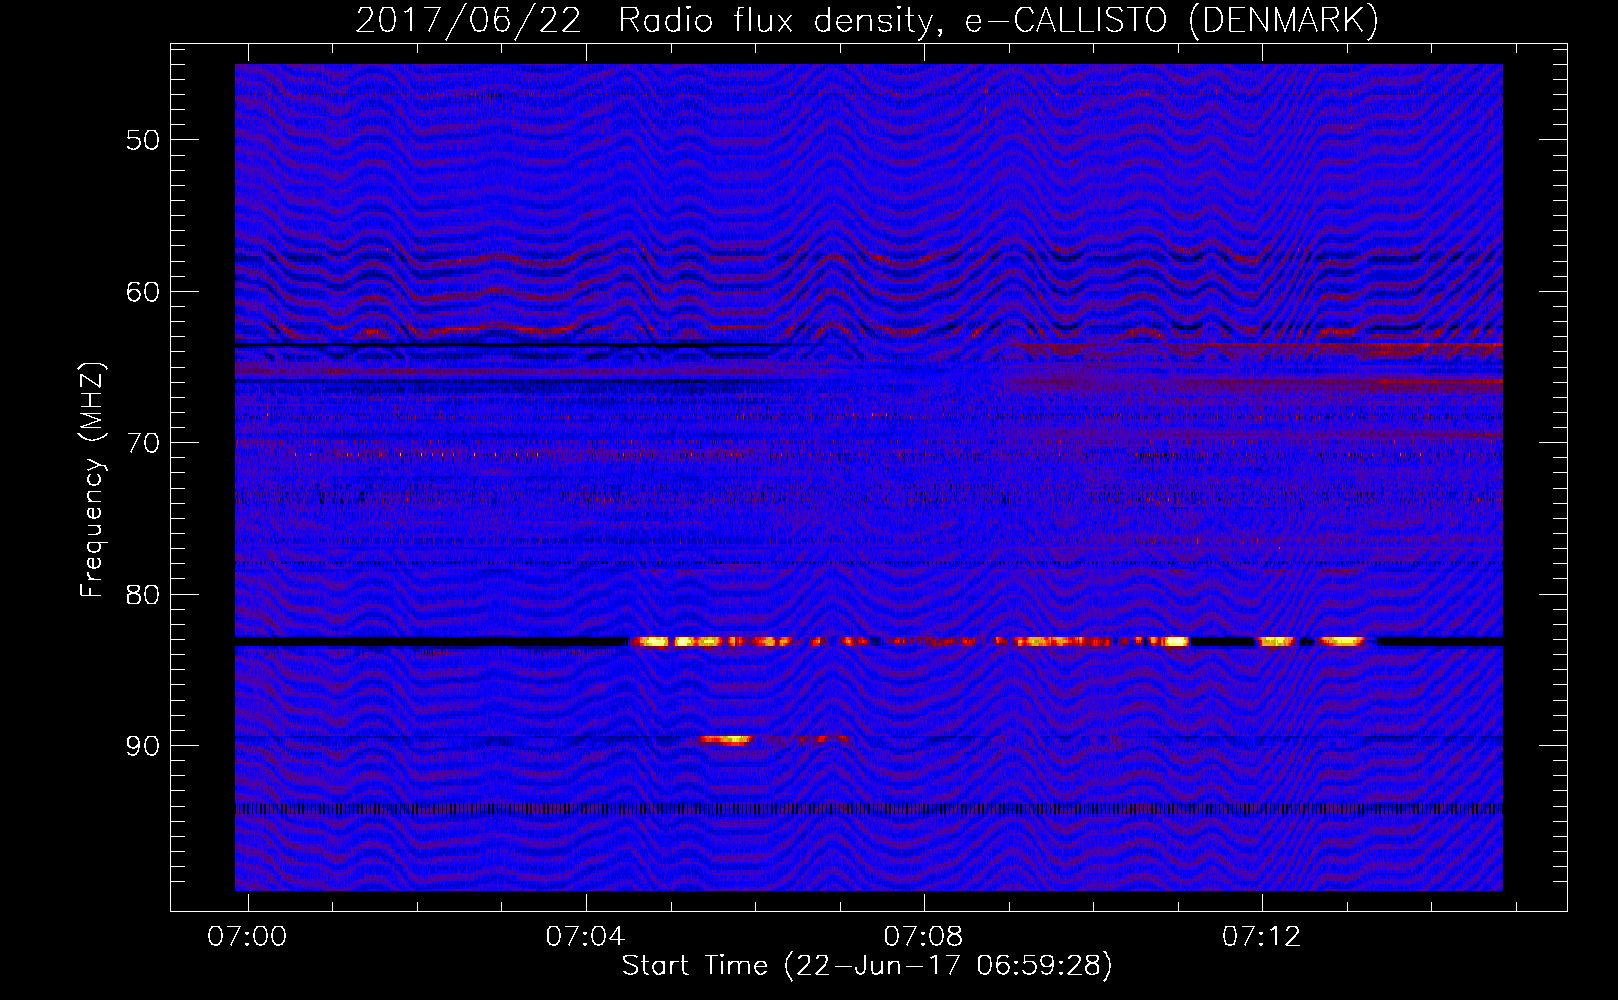Click the 80 MHz frequency tick label
The image size is (1618, 1000).
click(143, 595)
